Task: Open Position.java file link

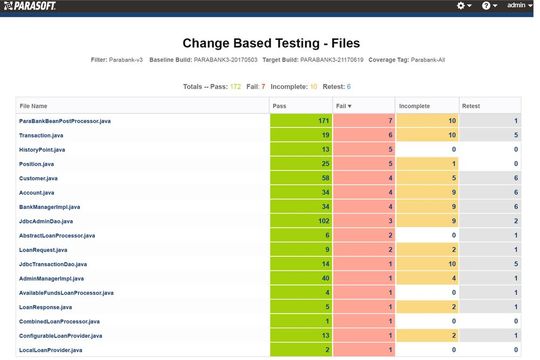Action: pos(37,164)
